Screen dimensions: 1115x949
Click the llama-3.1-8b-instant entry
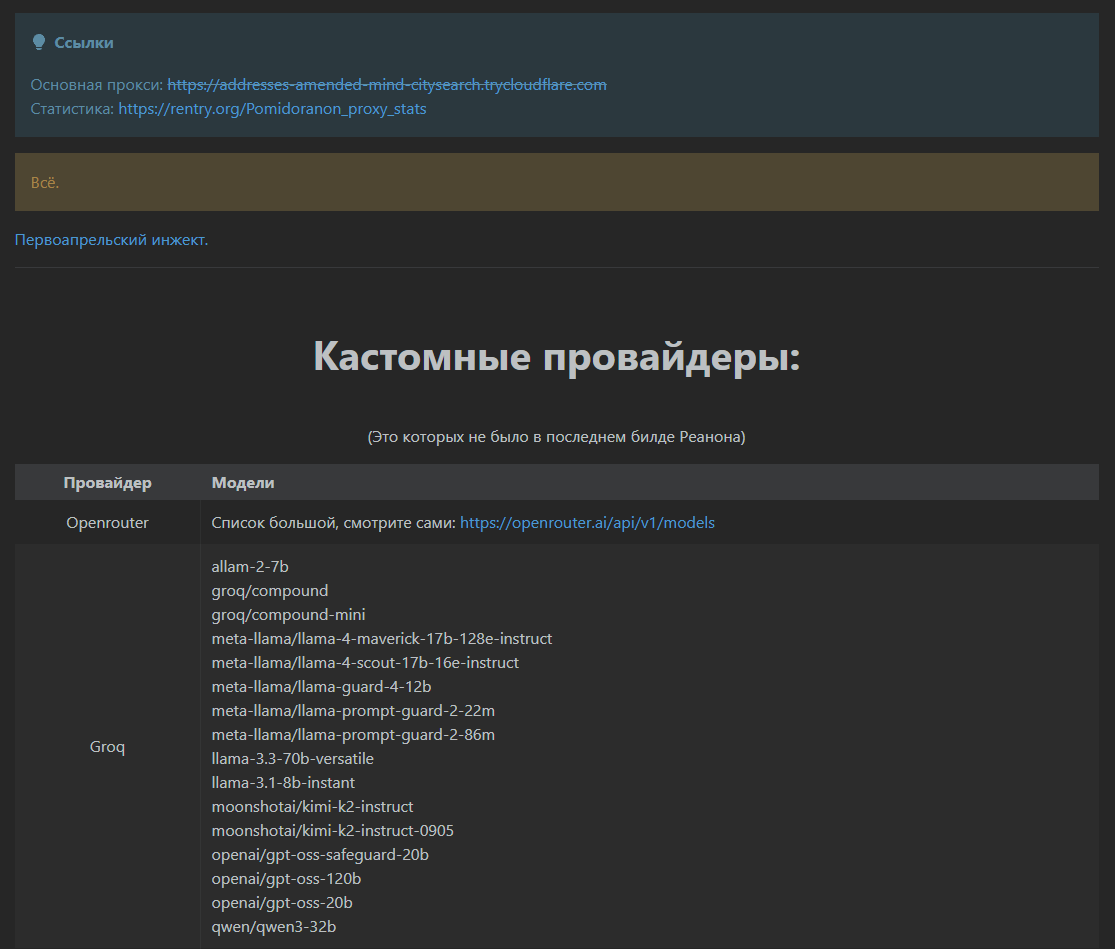click(x=283, y=783)
